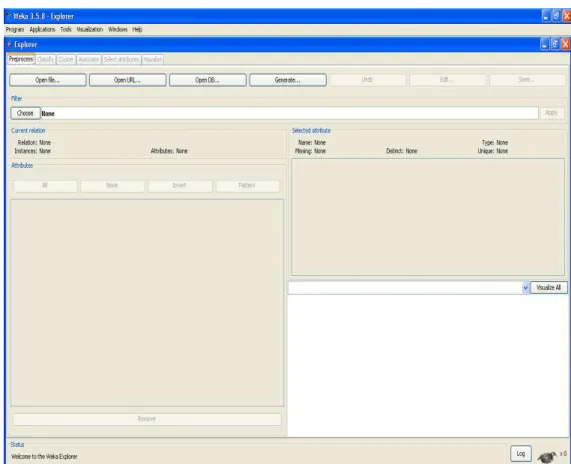This screenshot has width=571, height=464.
Task: Click the empty attributes list panel
Action: point(147,303)
